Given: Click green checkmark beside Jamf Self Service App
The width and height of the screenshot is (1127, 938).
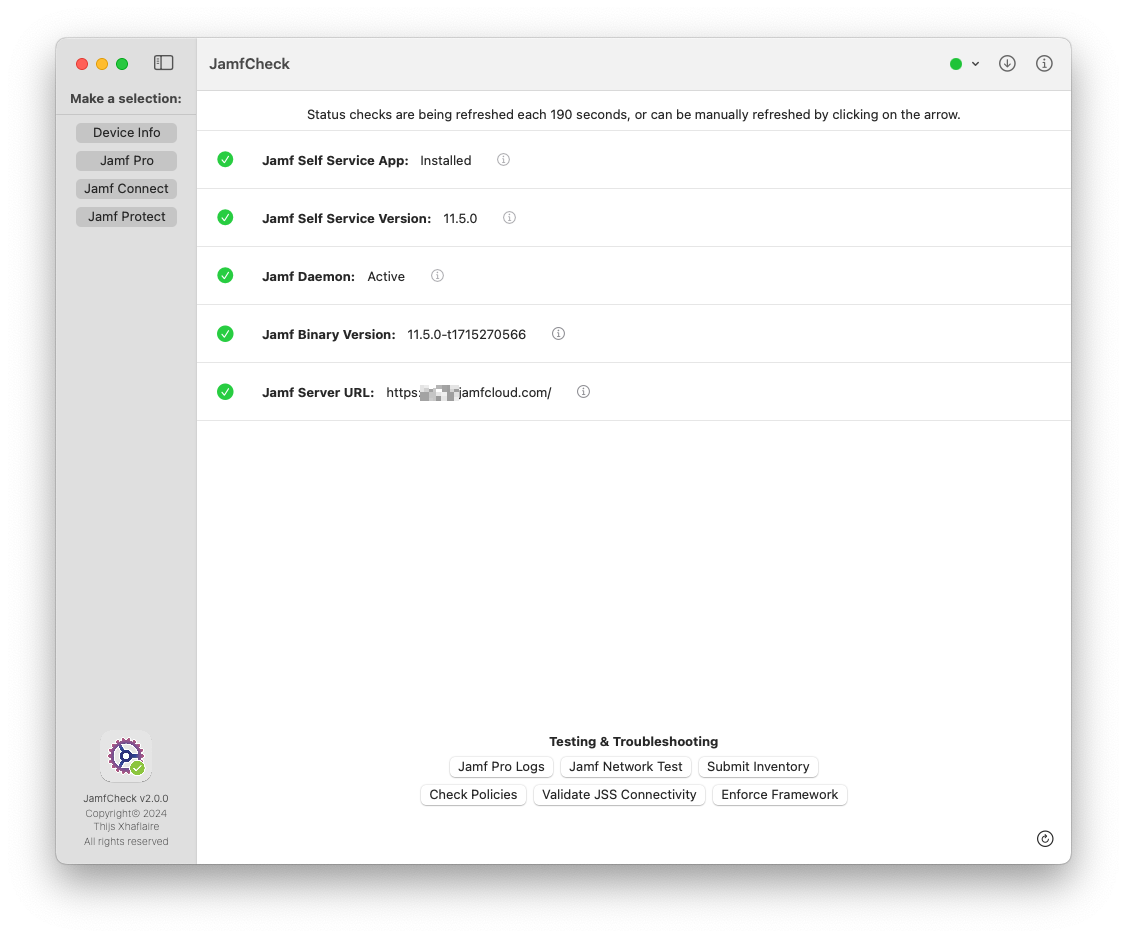Looking at the screenshot, I should (x=225, y=160).
